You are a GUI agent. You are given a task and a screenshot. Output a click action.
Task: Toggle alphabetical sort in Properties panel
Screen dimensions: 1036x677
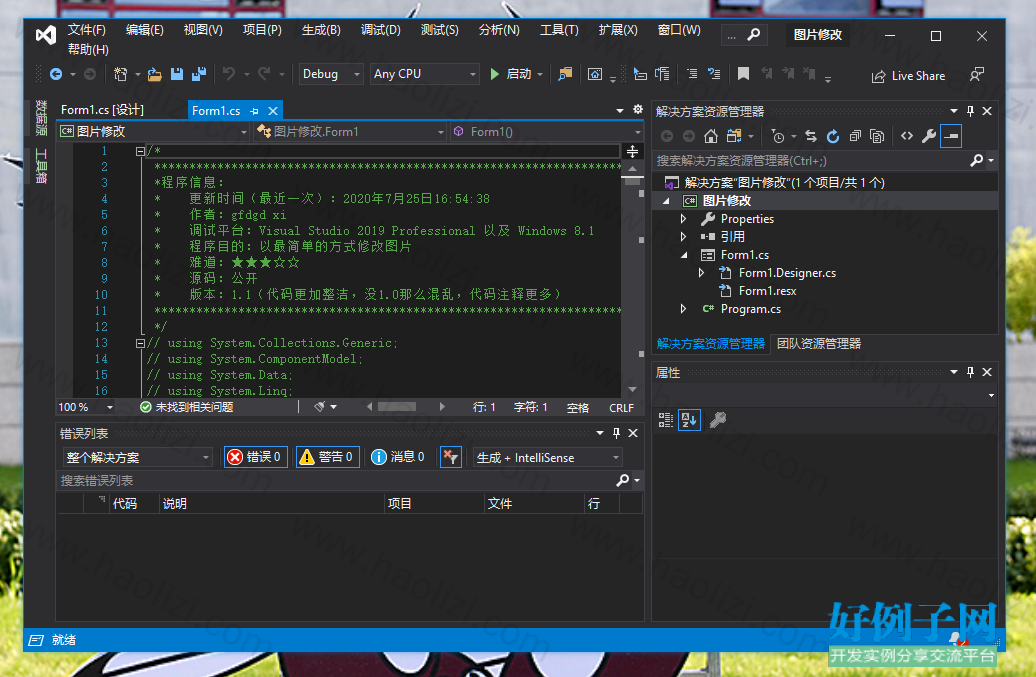tap(689, 419)
